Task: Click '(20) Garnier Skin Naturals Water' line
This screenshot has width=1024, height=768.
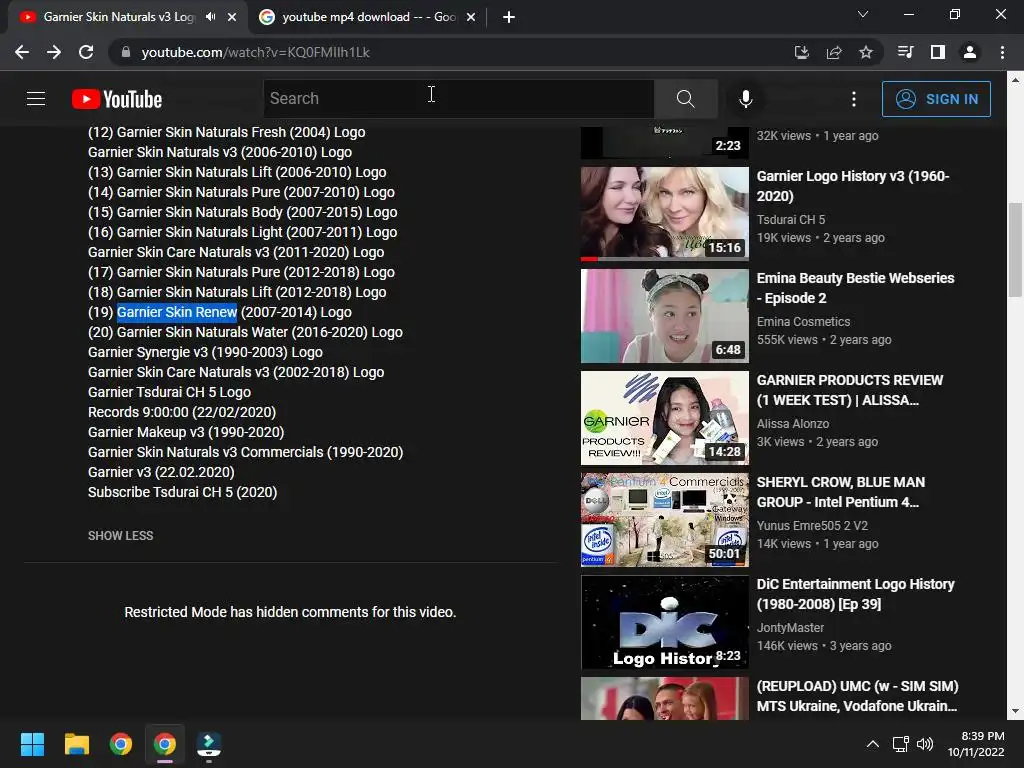Action: click(245, 332)
